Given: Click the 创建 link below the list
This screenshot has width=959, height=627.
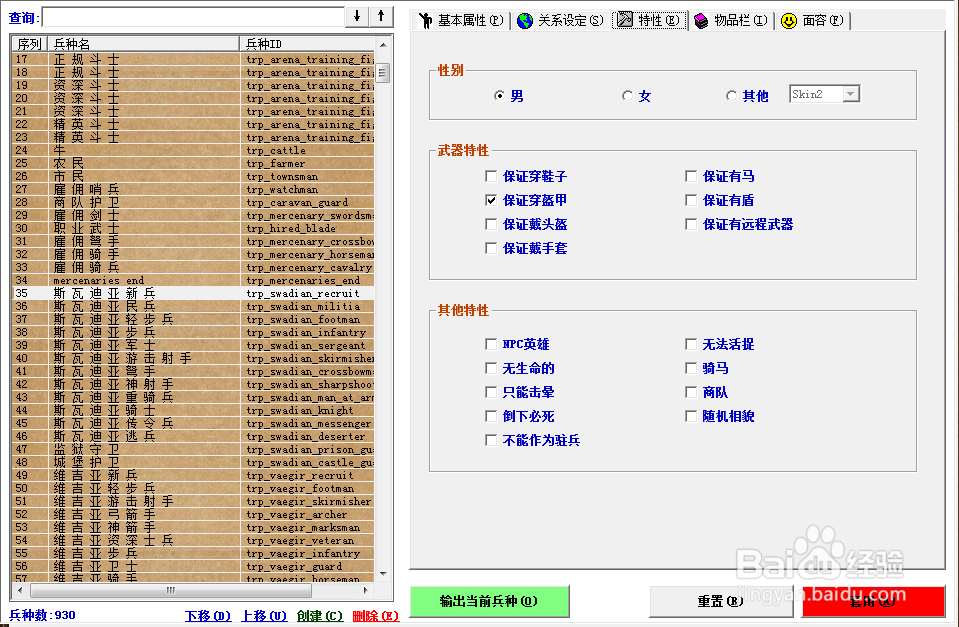Looking at the screenshot, I should 319,615.
